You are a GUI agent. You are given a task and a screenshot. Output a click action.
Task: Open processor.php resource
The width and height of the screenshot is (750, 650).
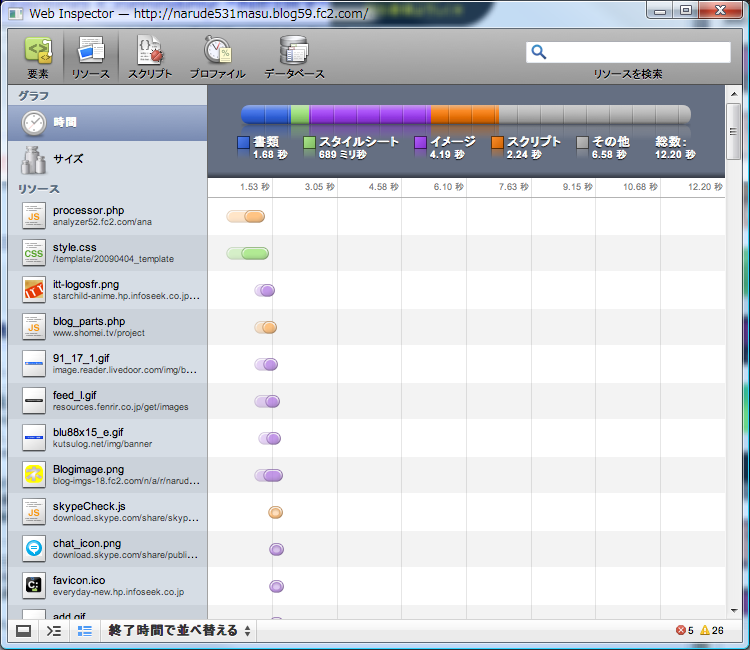(108, 216)
